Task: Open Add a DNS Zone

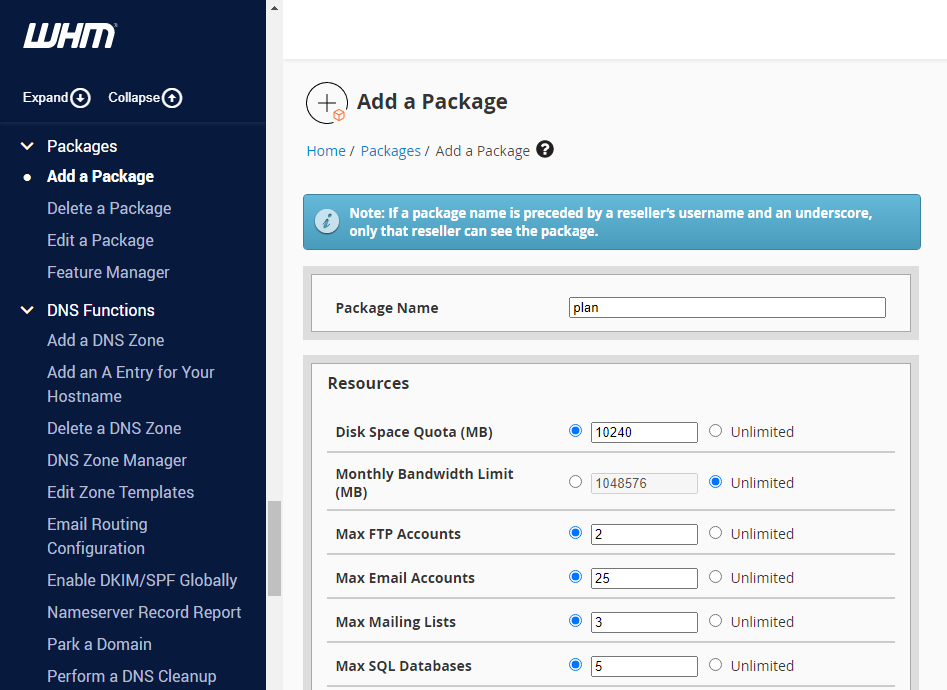Action: pyautogui.click(x=106, y=340)
